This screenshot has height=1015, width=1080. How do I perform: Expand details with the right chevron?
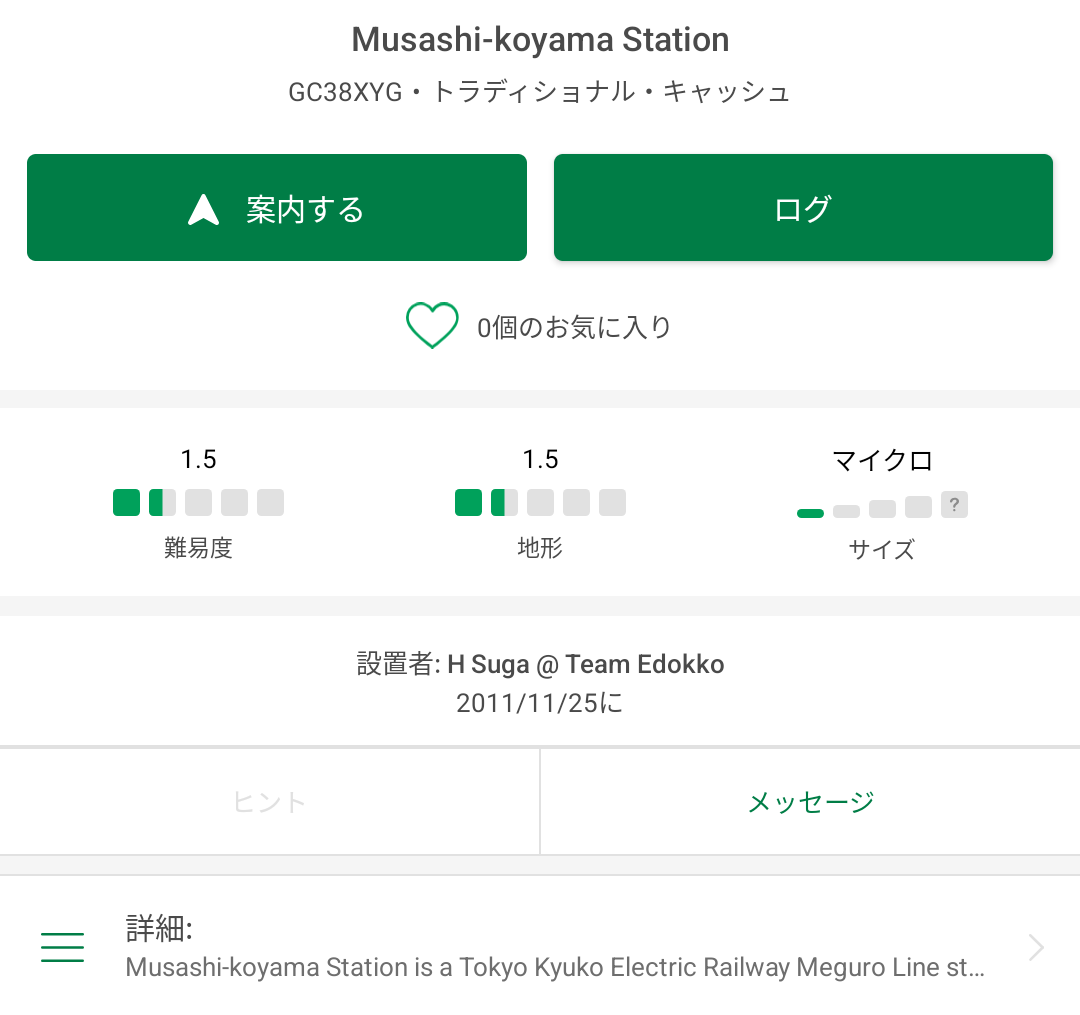click(x=1036, y=947)
